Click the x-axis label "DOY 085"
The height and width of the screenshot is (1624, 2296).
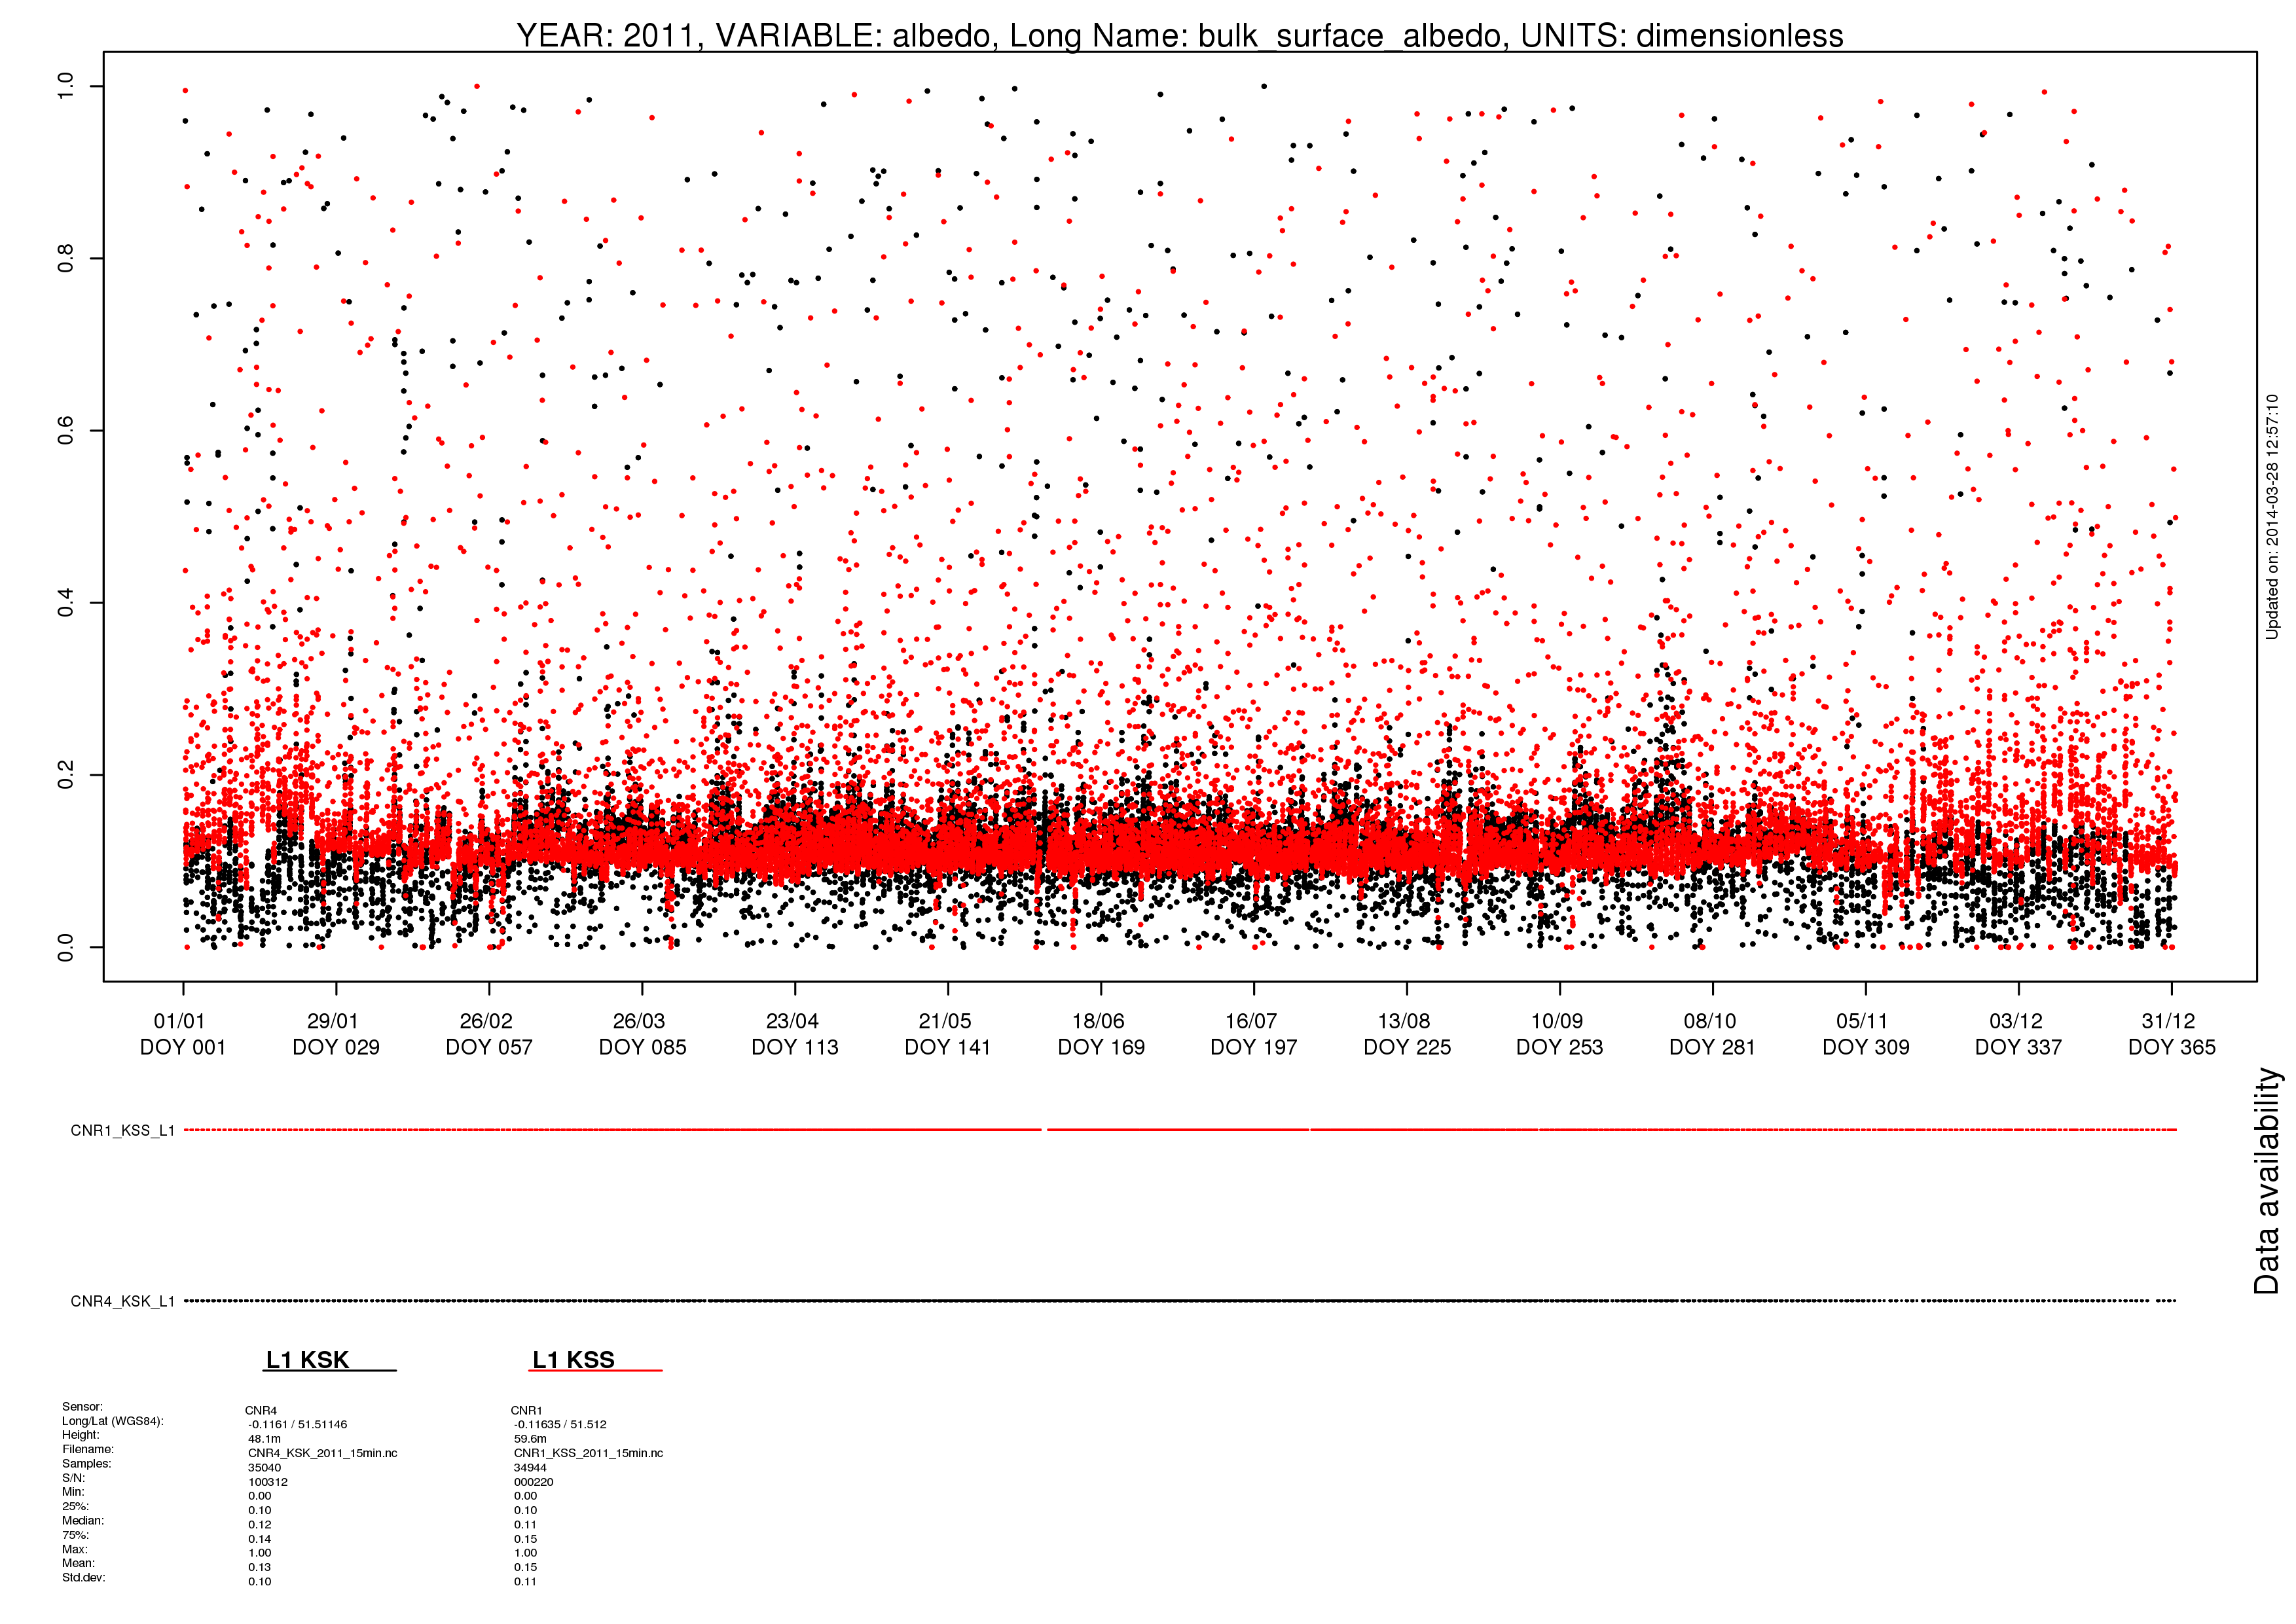pyautogui.click(x=642, y=1047)
